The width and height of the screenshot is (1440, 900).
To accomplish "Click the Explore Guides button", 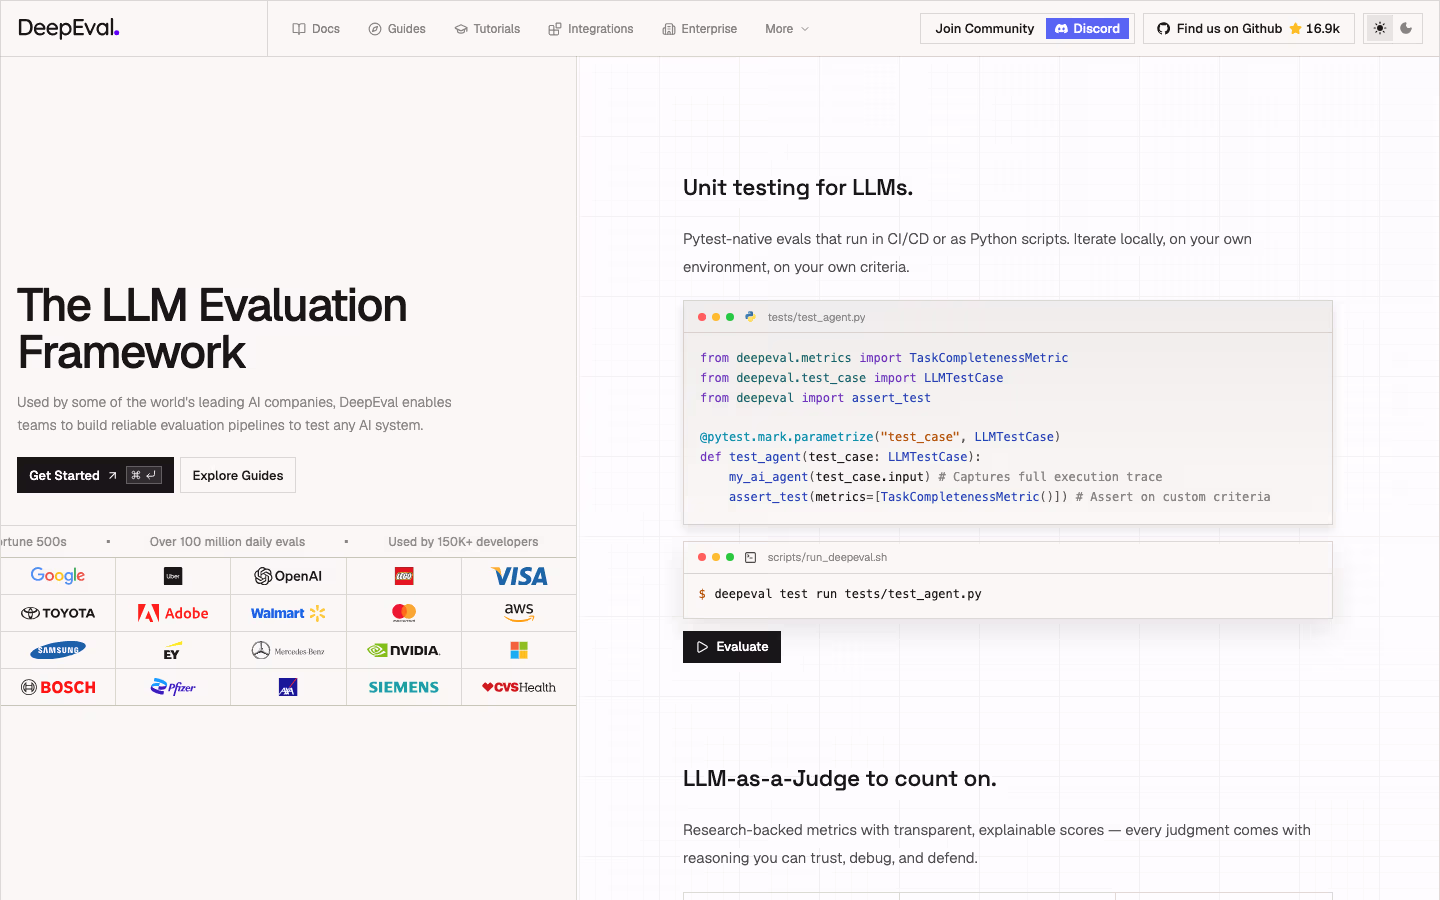I will (238, 475).
